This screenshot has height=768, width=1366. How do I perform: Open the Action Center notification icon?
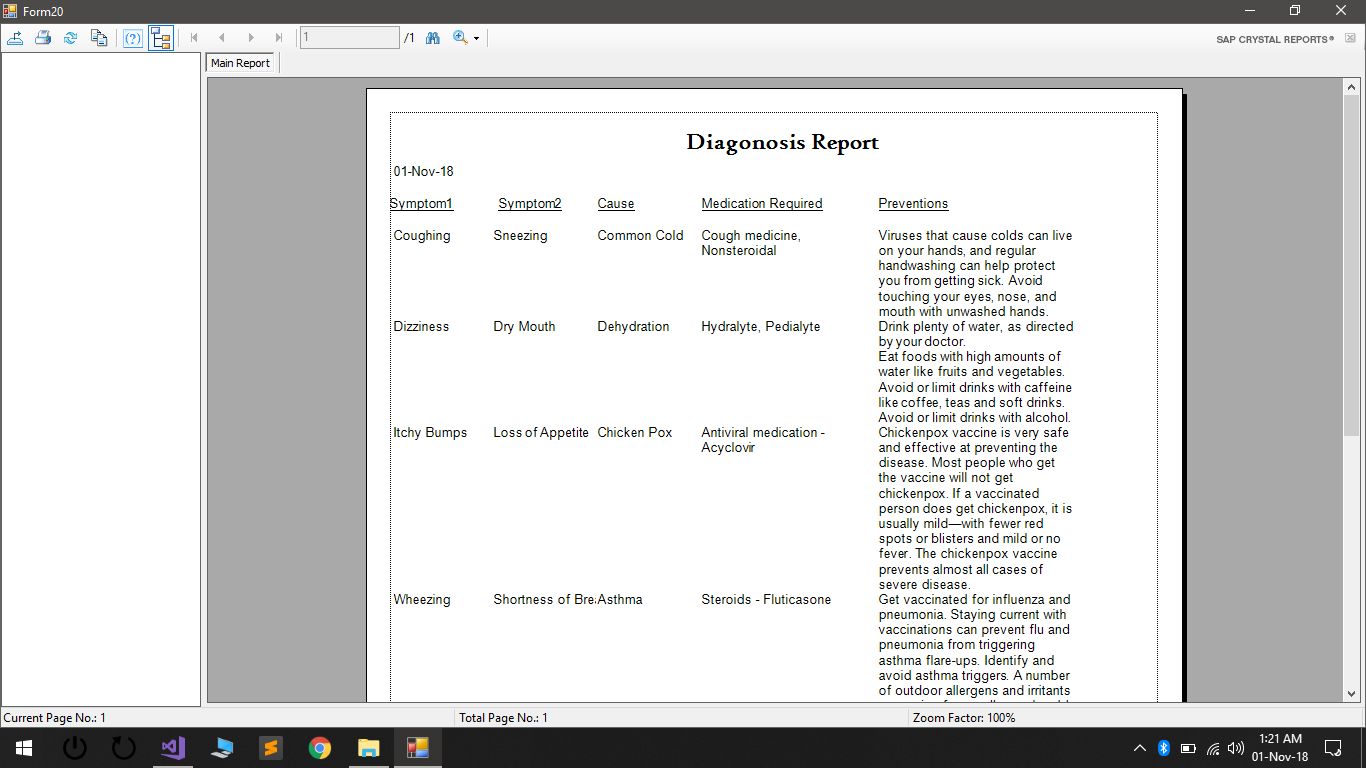tap(1333, 748)
